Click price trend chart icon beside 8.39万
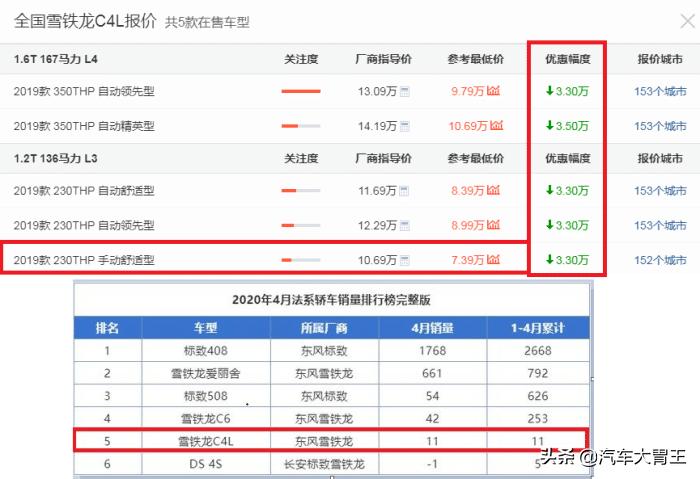The width and height of the screenshot is (700, 479). tap(493, 190)
